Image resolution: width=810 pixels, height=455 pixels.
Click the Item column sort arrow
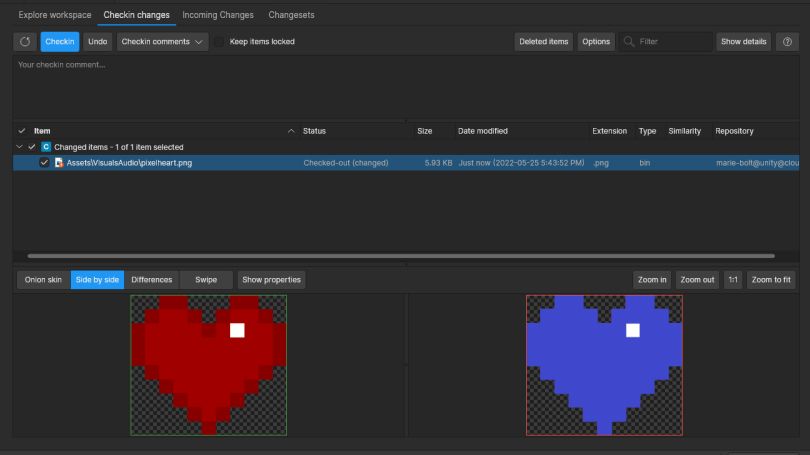tap(291, 131)
